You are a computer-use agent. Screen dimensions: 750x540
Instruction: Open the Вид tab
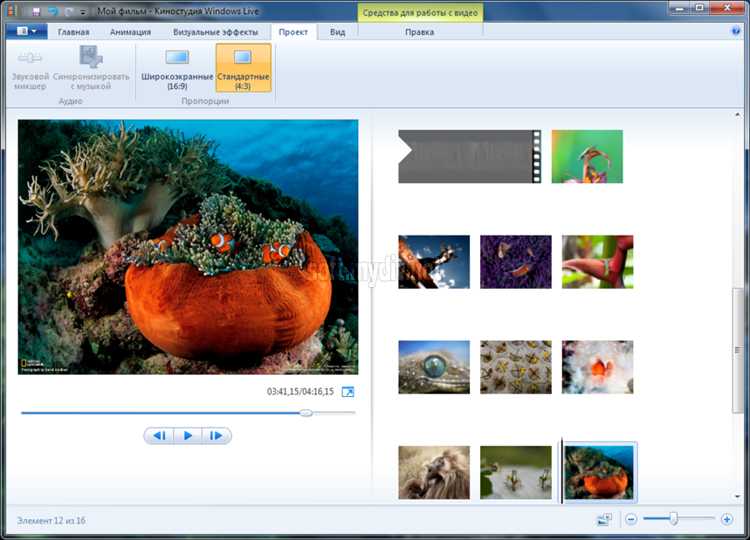337,32
